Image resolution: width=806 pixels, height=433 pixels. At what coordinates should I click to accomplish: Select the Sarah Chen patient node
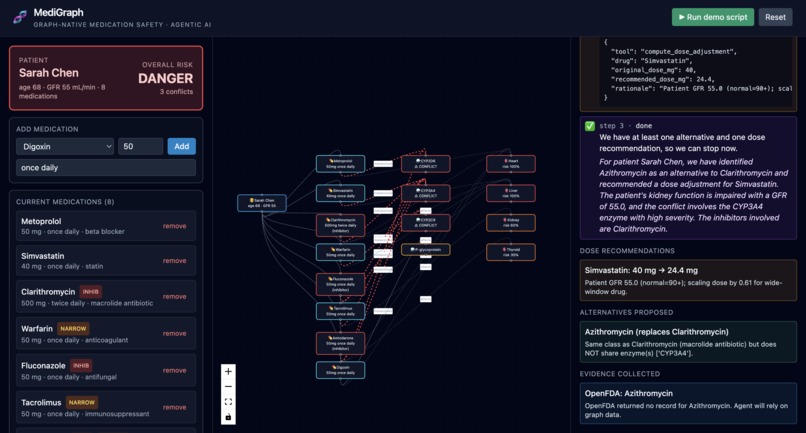tap(262, 203)
